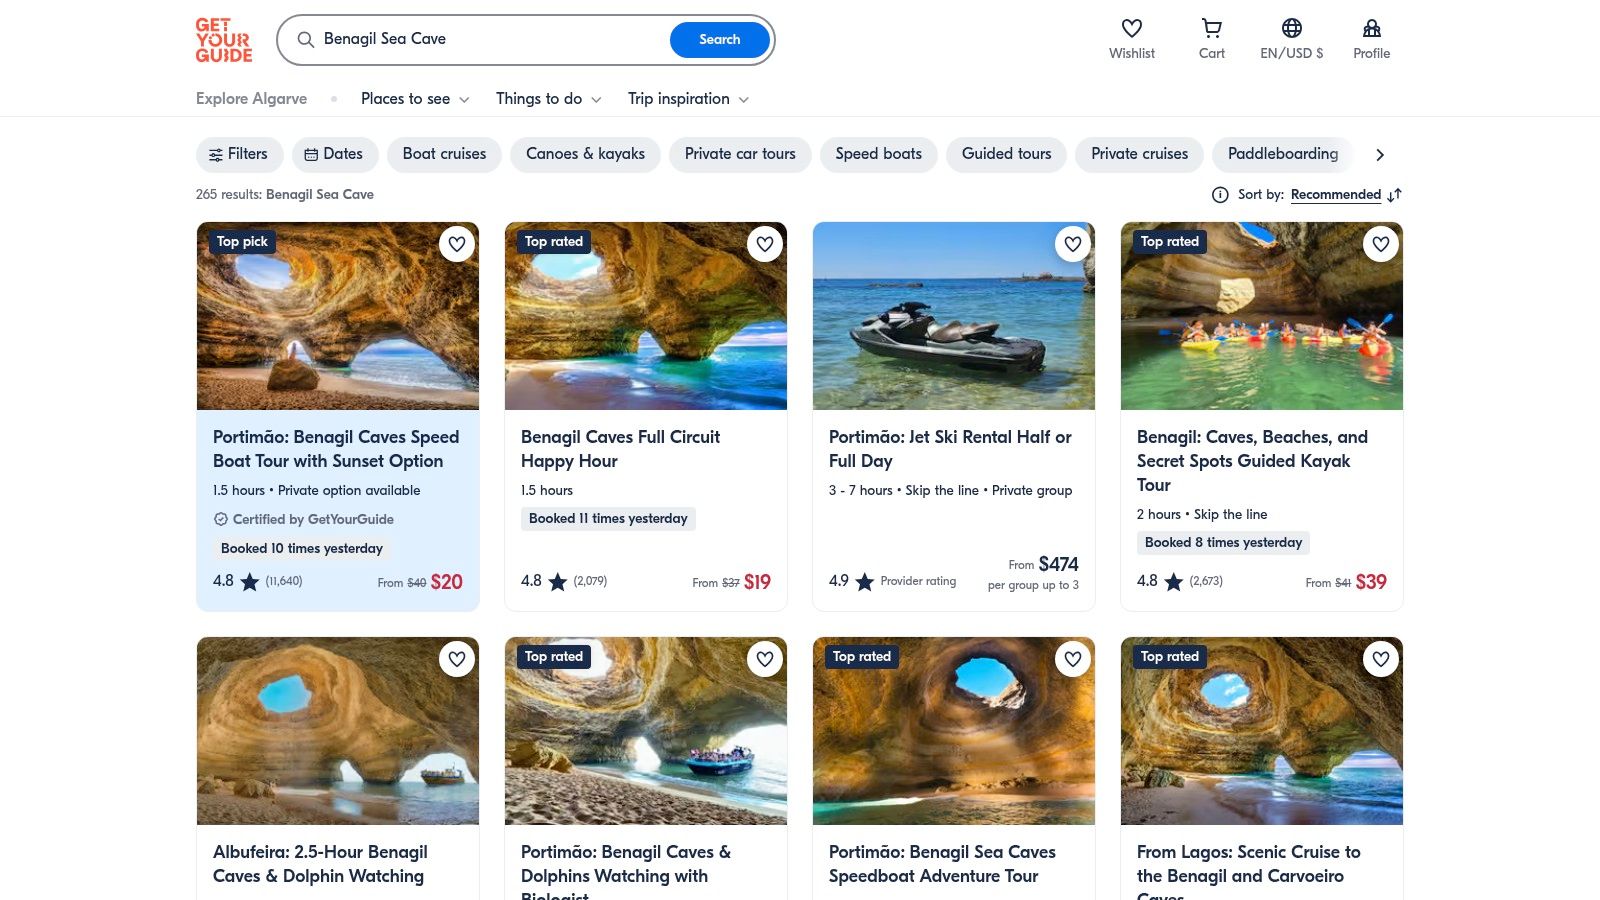Select the Canoes & kayaks filter chip

pos(585,154)
